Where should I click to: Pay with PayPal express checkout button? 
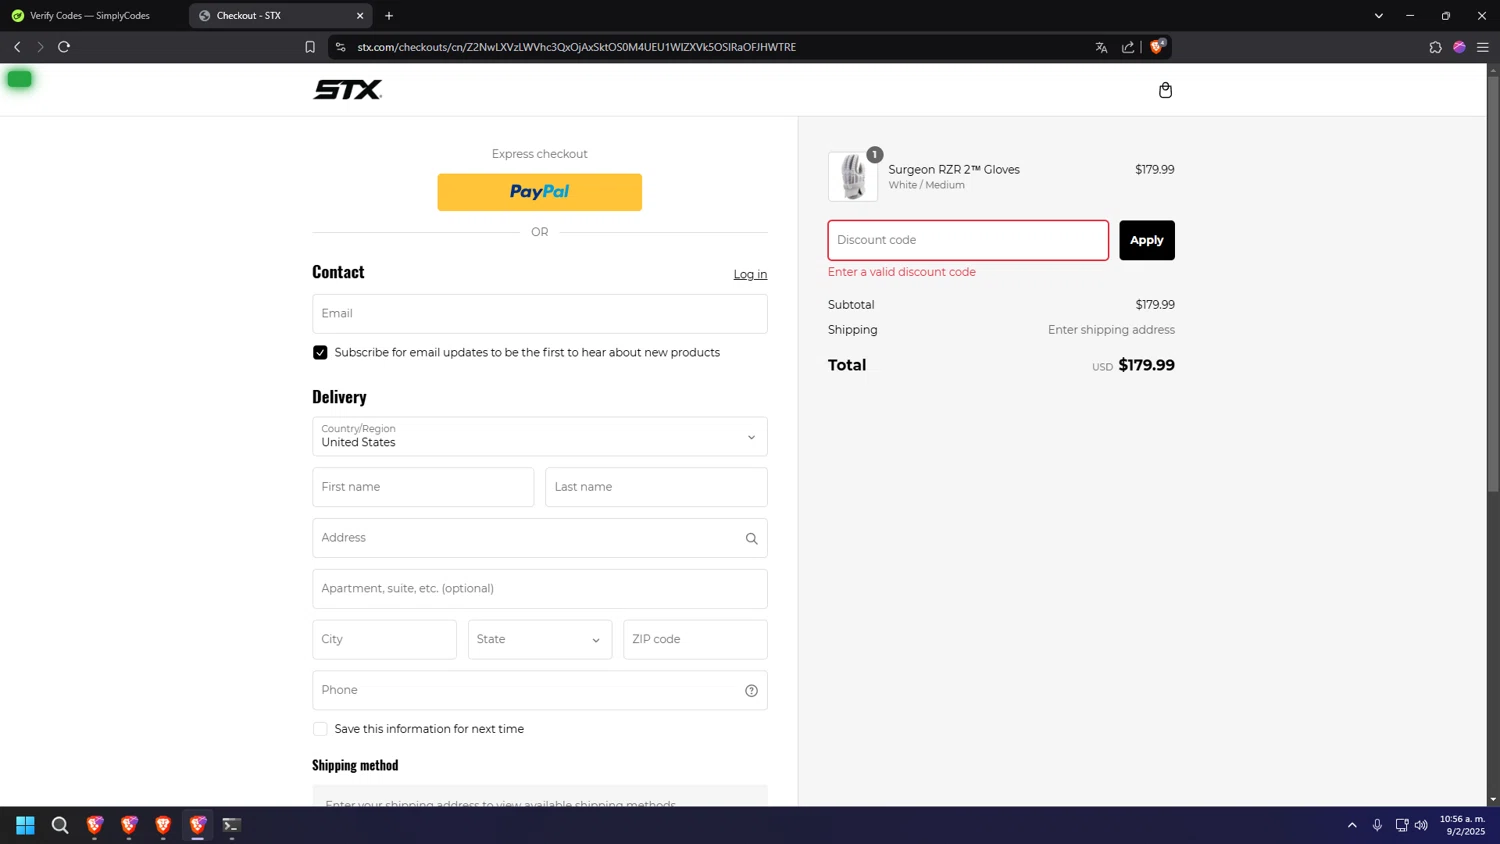[540, 192]
